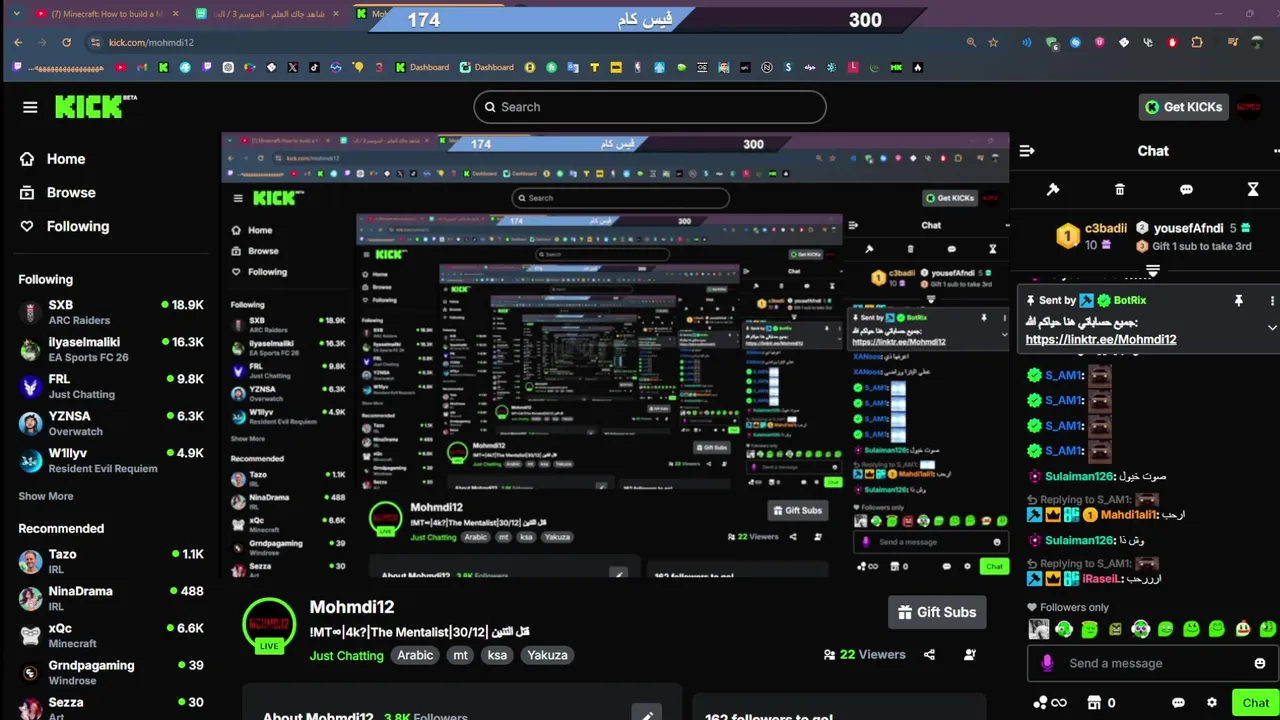Open the chat shop storefront icon
The width and height of the screenshot is (1280, 720).
tap(1094, 703)
